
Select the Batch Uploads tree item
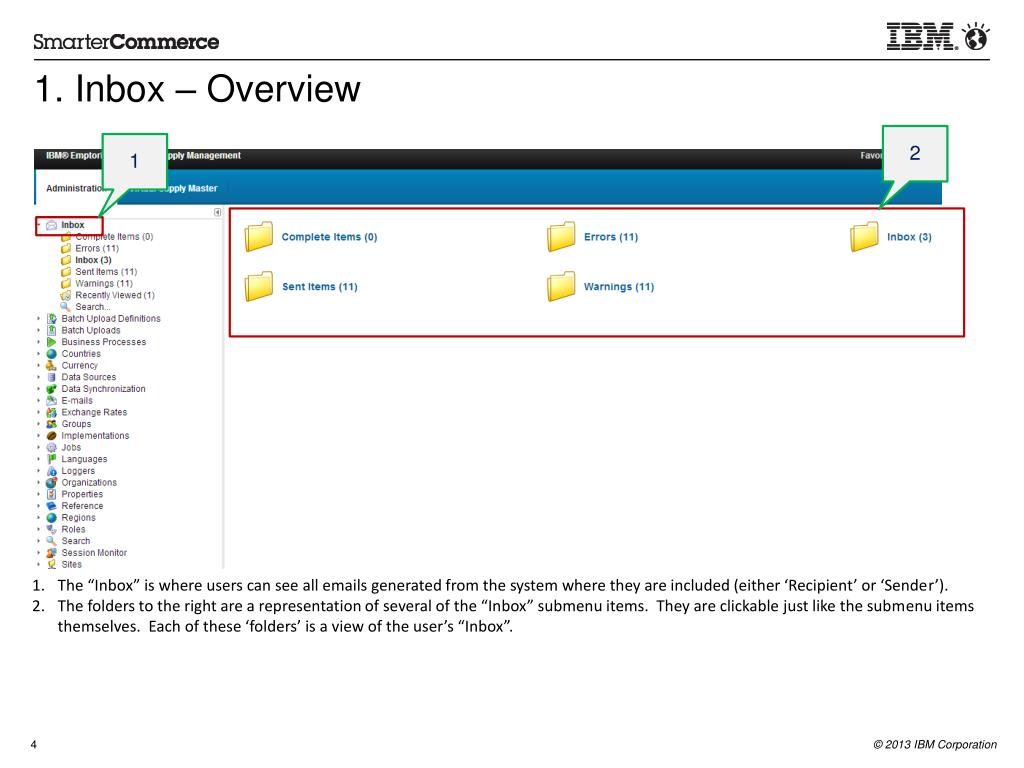(91, 330)
